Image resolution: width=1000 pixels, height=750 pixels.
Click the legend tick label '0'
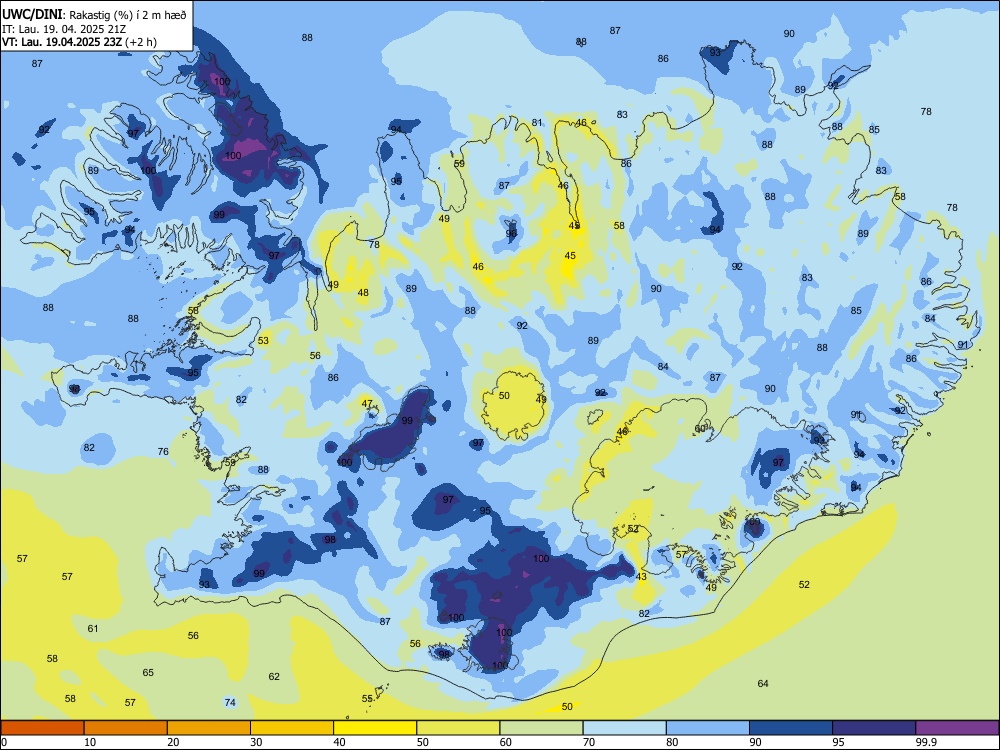(5, 742)
